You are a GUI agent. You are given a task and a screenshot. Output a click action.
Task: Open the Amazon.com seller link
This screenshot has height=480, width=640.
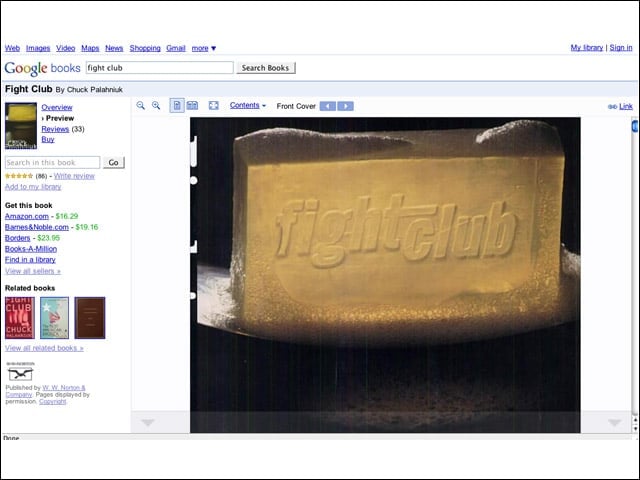click(x=27, y=216)
